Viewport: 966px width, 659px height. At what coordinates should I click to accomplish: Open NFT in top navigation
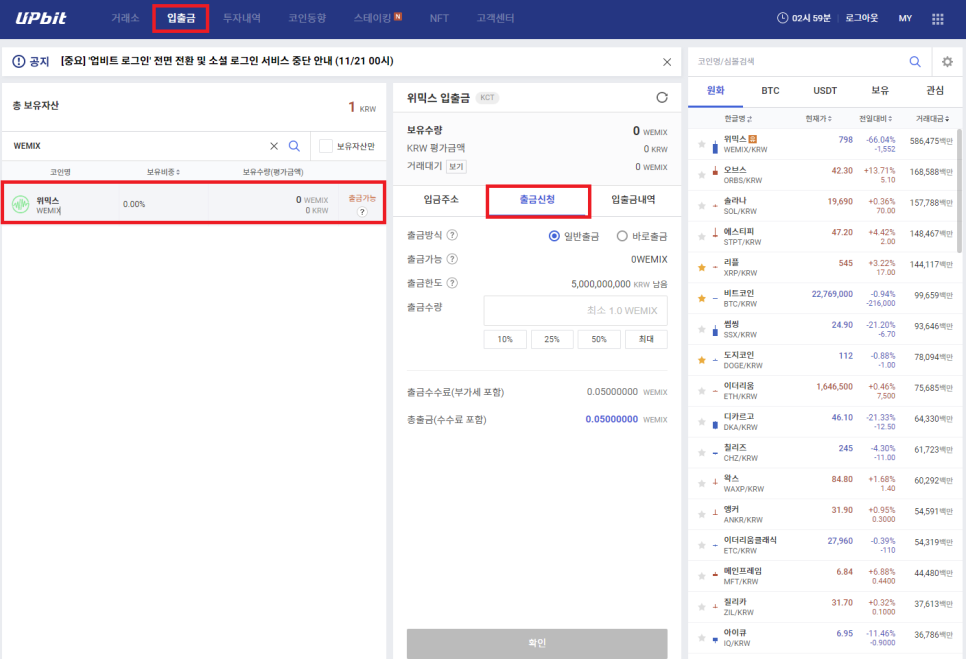pos(439,18)
